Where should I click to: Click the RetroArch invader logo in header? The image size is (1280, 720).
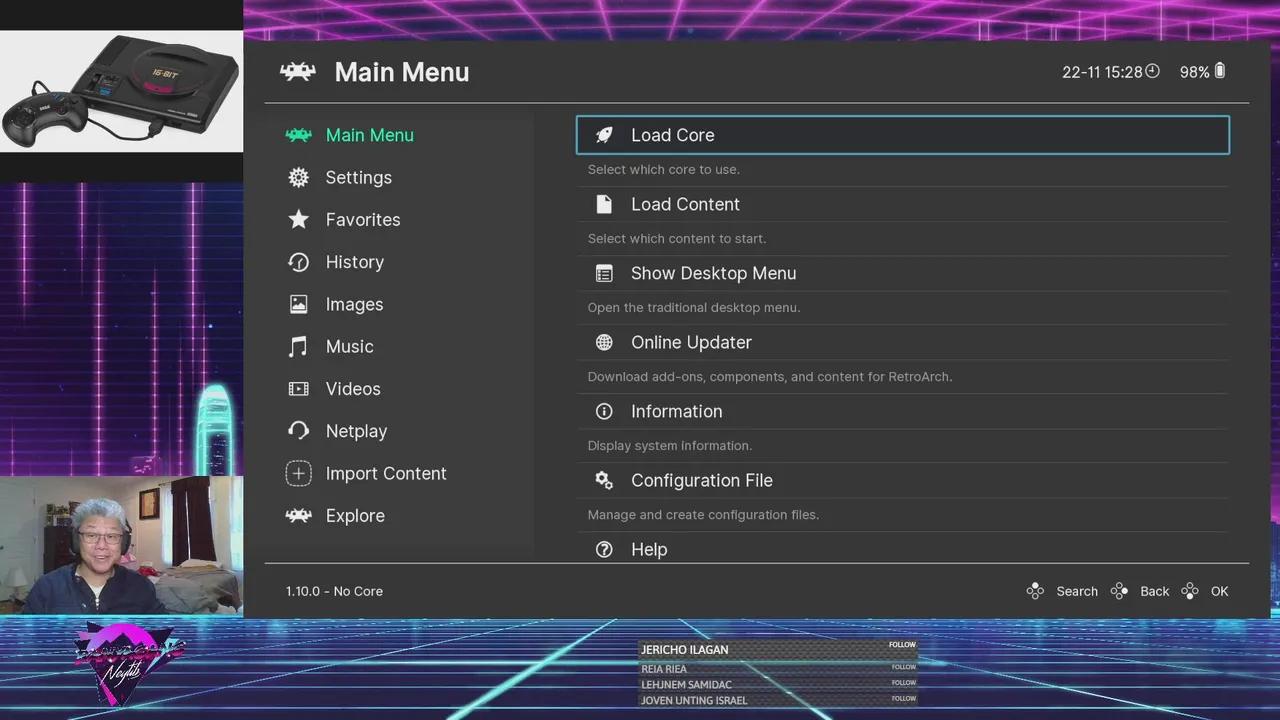[298, 72]
